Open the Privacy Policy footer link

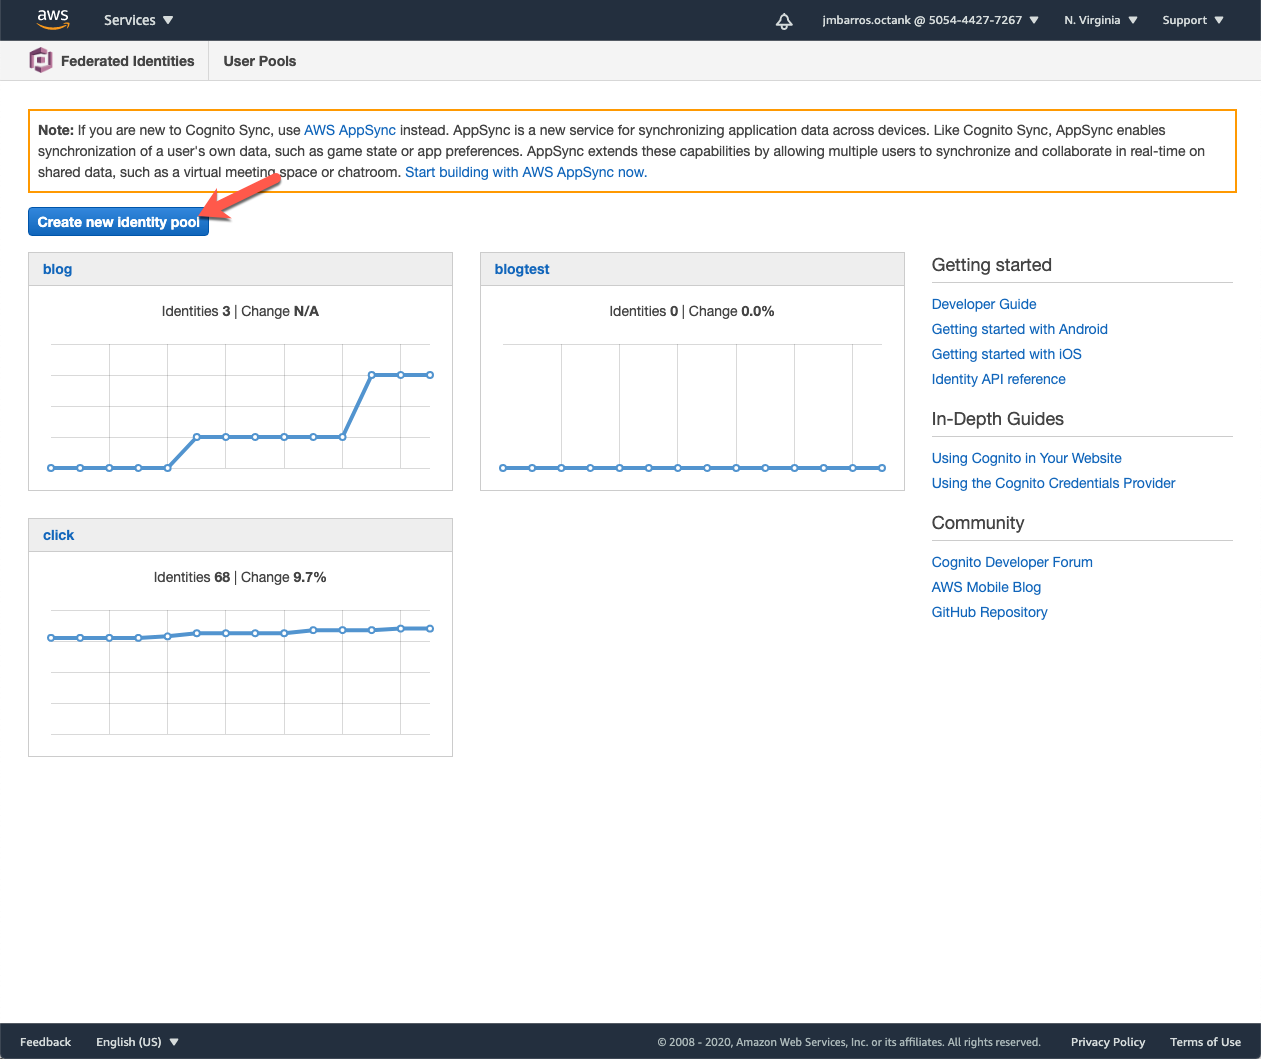1108,1042
